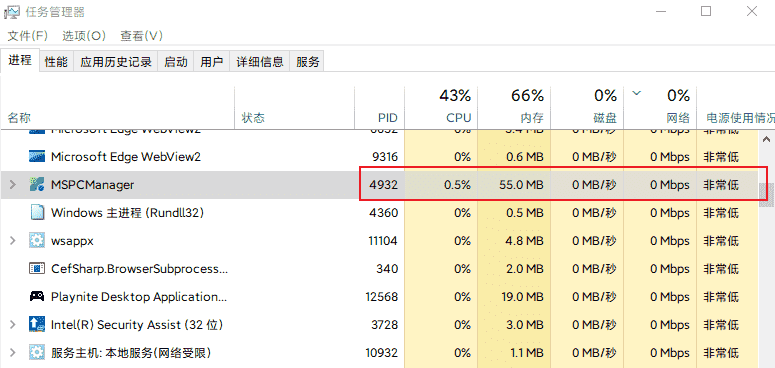
Task: Expand the Intel(R) Security Assist group
Action: [13, 325]
